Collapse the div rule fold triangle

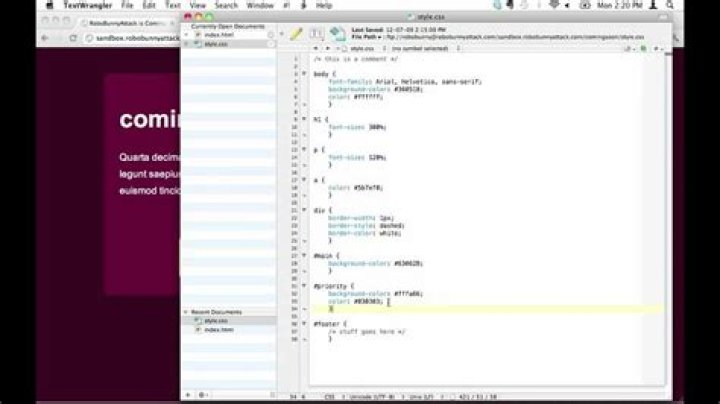click(x=304, y=210)
